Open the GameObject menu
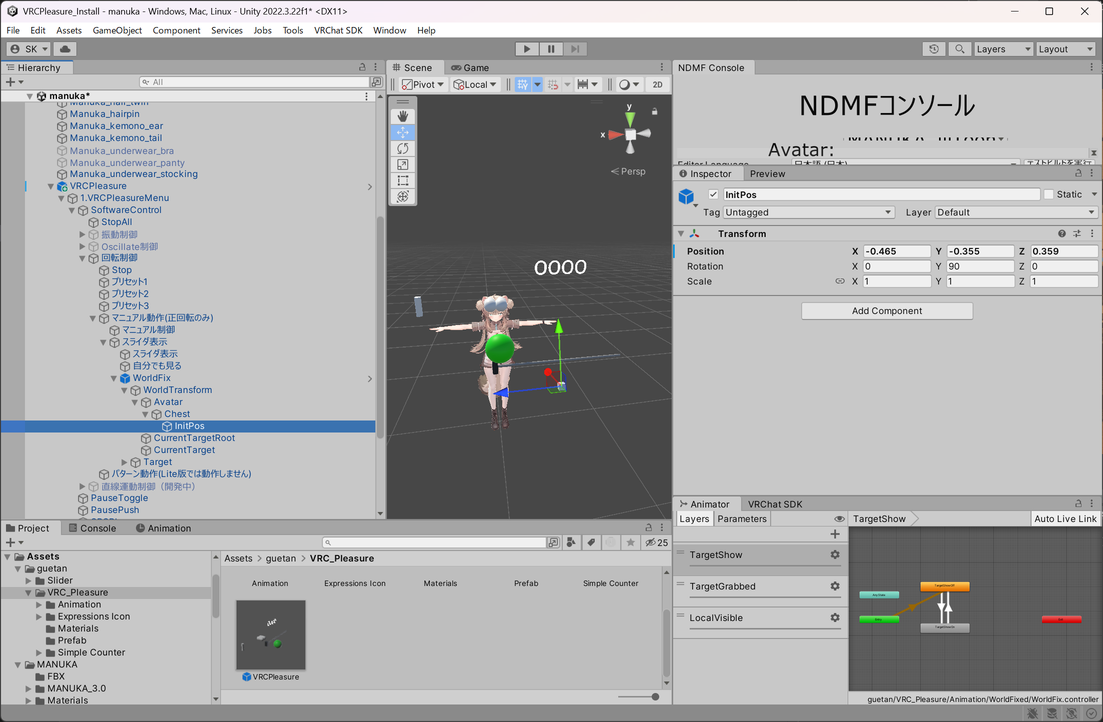1103x722 pixels. point(117,30)
